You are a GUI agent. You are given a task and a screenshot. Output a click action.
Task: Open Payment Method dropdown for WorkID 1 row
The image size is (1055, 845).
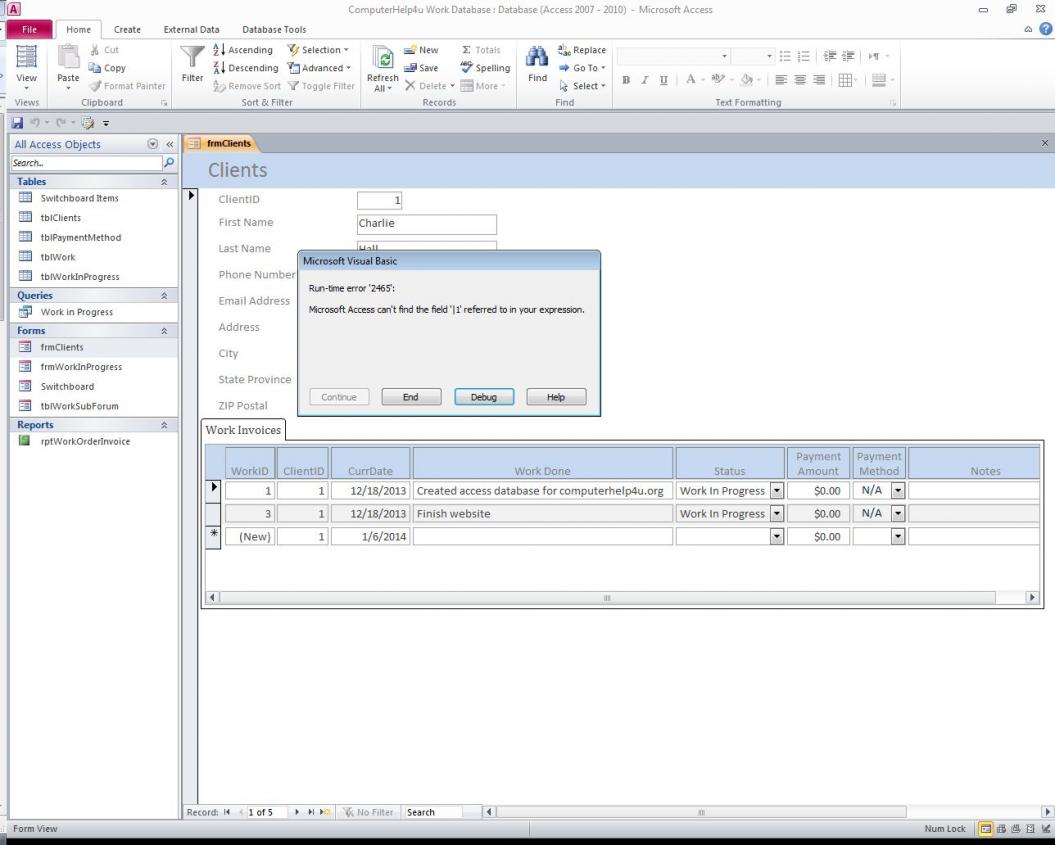pos(898,491)
